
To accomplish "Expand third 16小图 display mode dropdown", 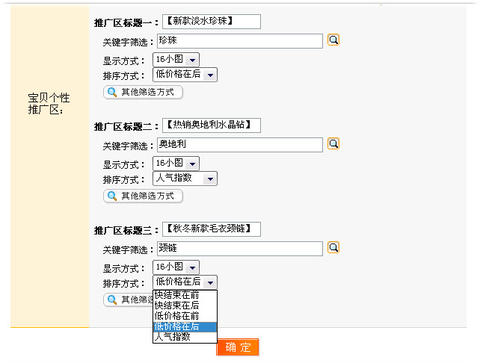I will [x=176, y=267].
